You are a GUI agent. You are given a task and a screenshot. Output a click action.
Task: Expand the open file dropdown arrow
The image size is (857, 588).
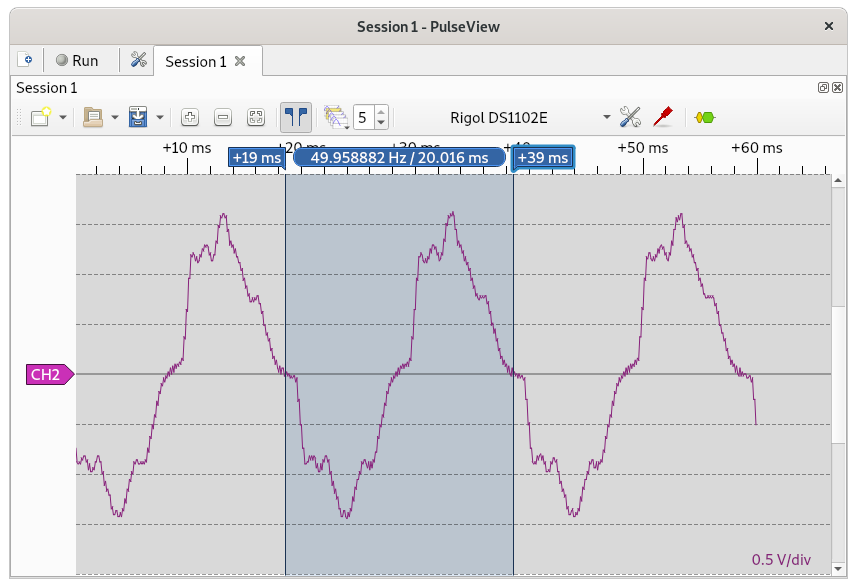click(x=115, y=117)
